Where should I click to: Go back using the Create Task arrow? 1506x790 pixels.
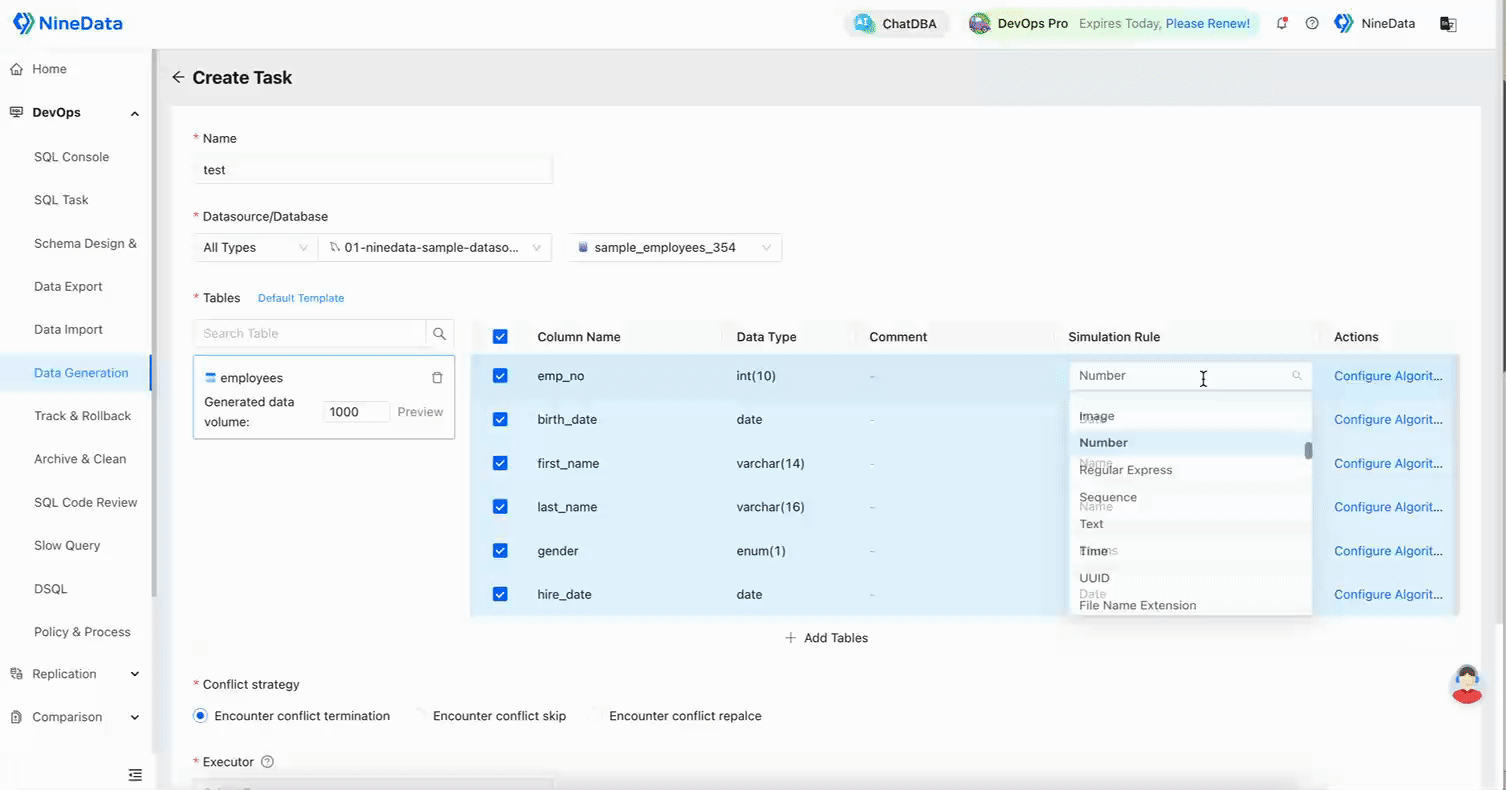coord(178,77)
